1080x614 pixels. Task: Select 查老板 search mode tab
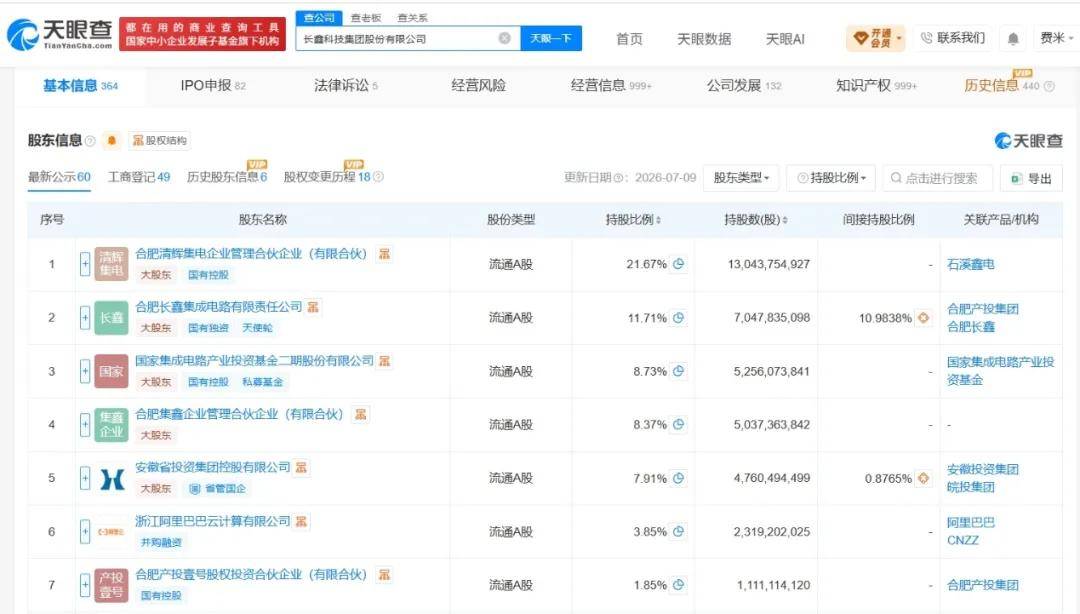[366, 18]
